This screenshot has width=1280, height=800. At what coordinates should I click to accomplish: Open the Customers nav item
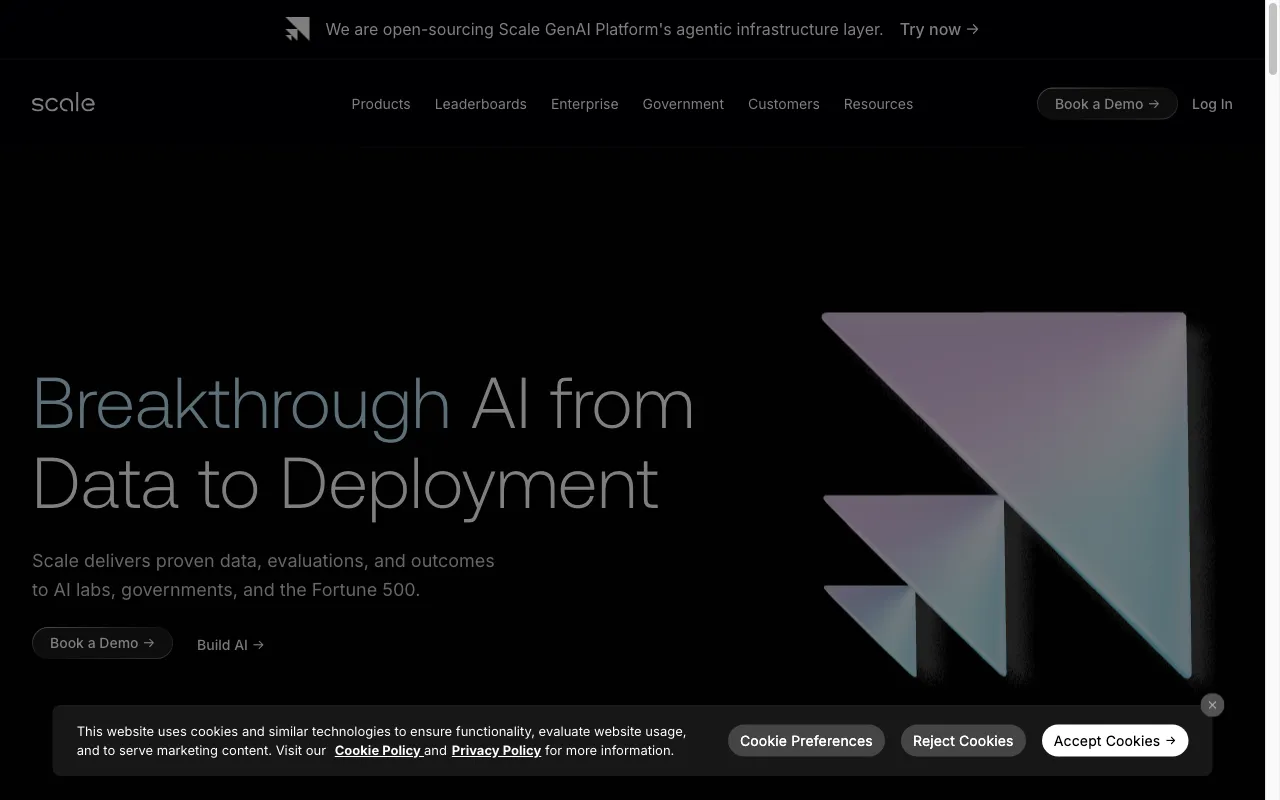pyautogui.click(x=784, y=104)
